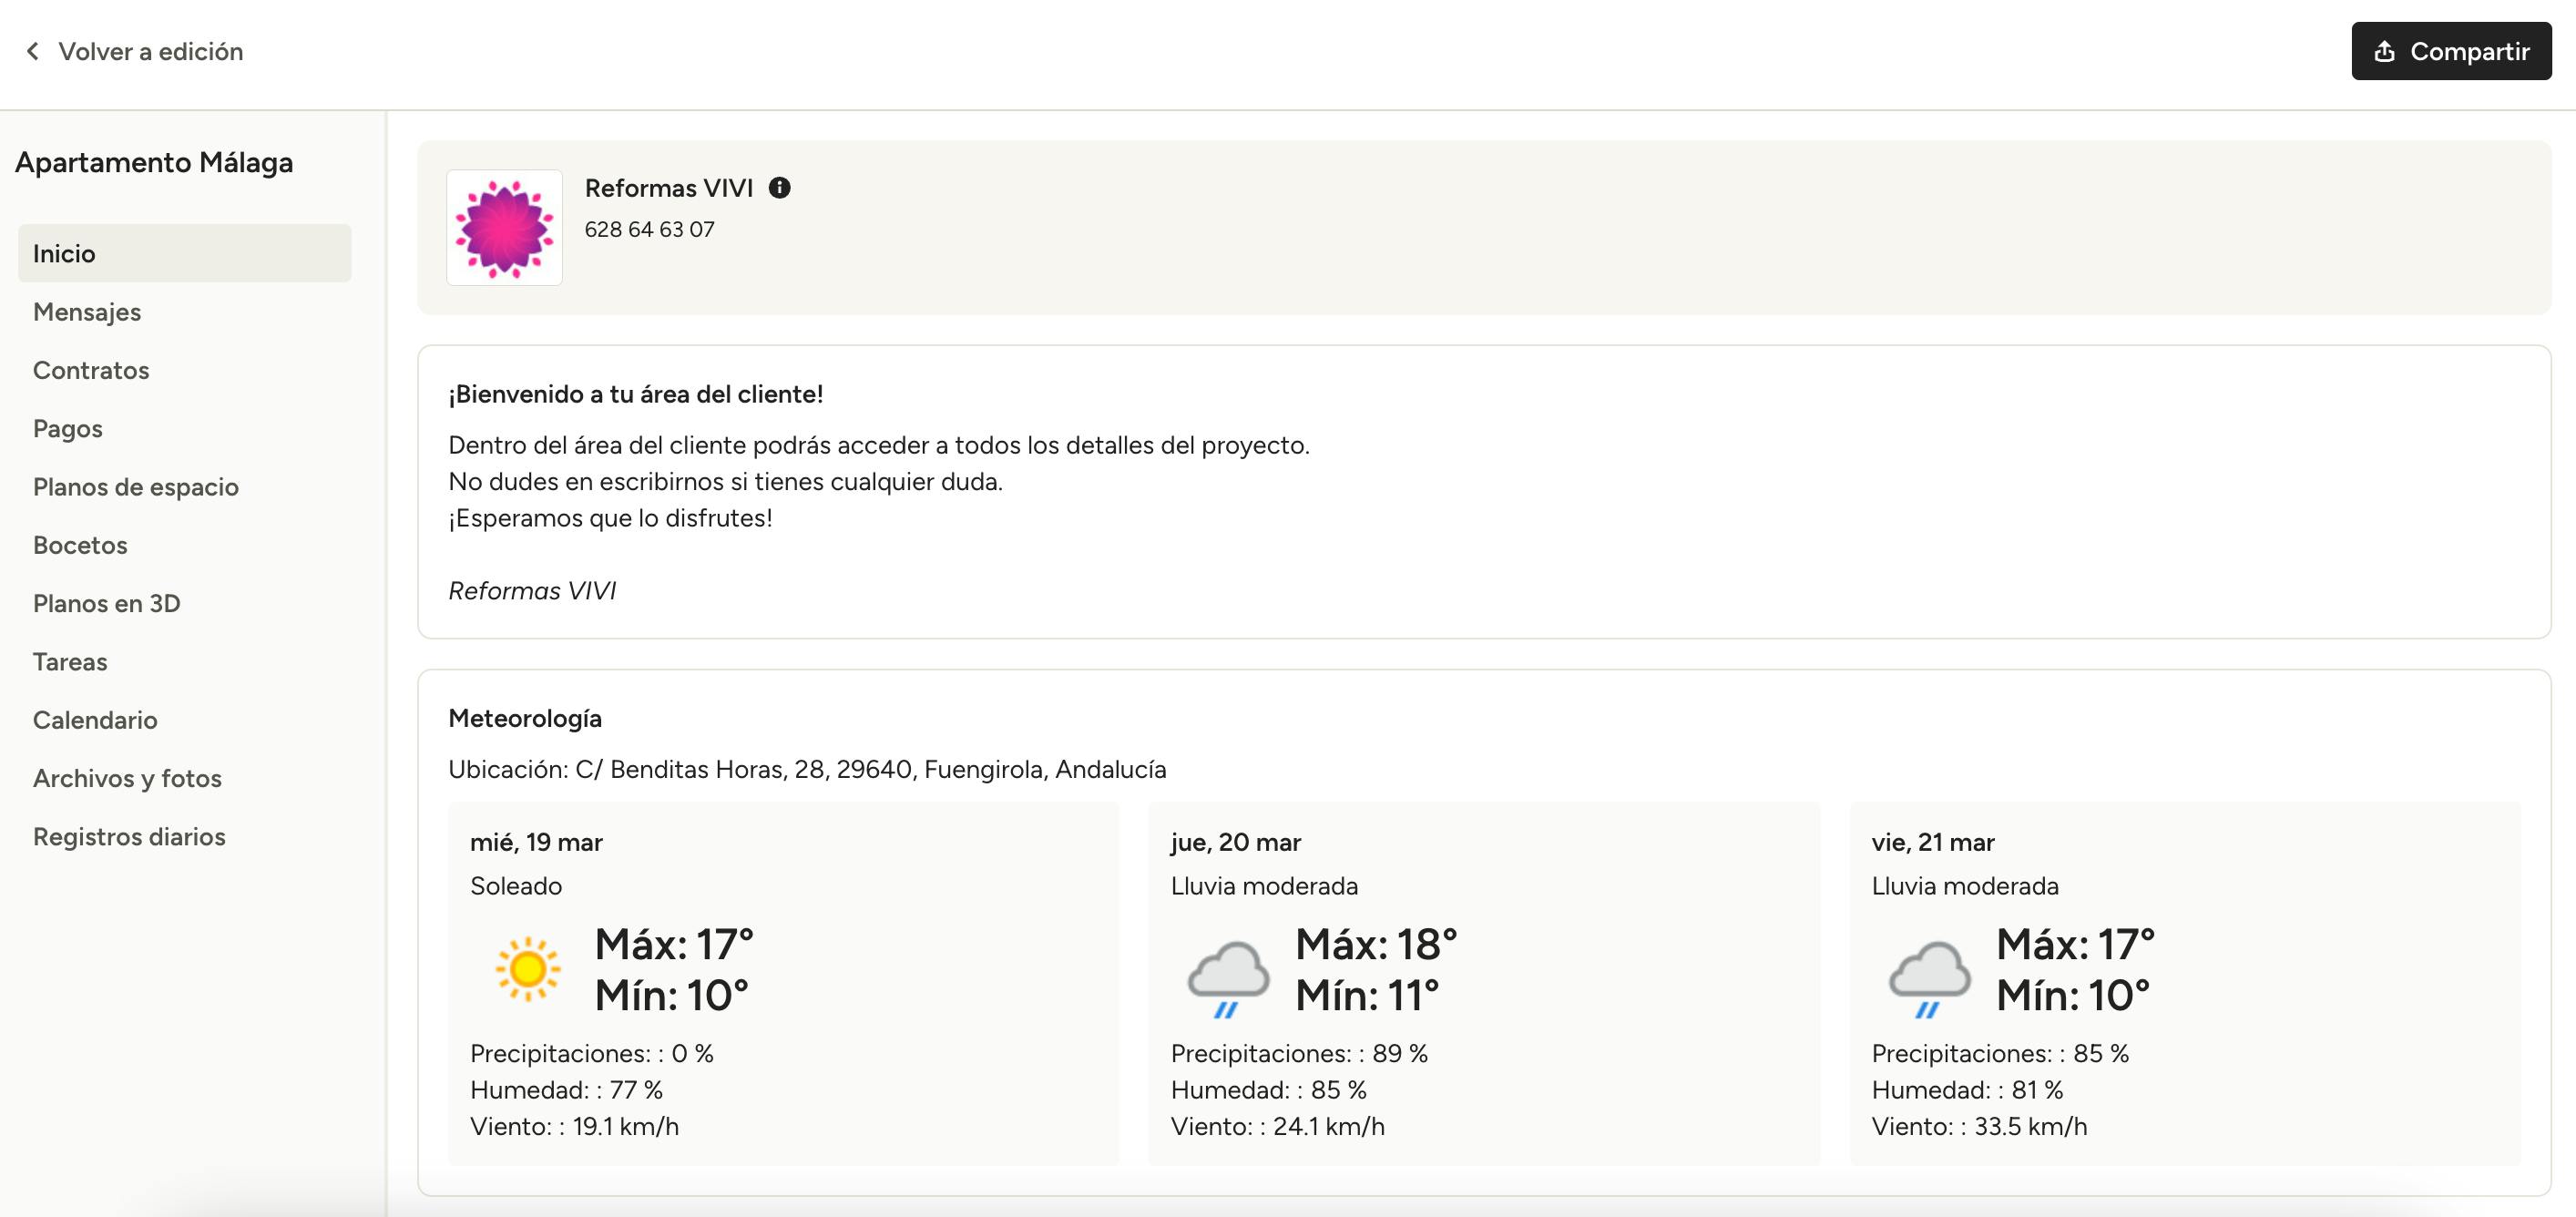The image size is (2576, 1217).
Task: Click the phone number 628 64 63 07
Action: (x=649, y=229)
